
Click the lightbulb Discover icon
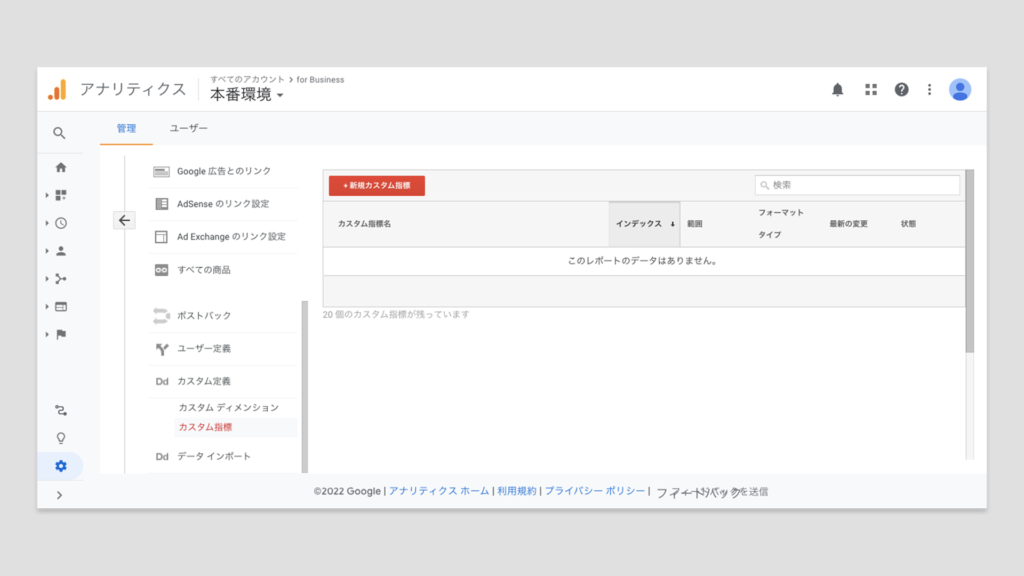[61, 438]
